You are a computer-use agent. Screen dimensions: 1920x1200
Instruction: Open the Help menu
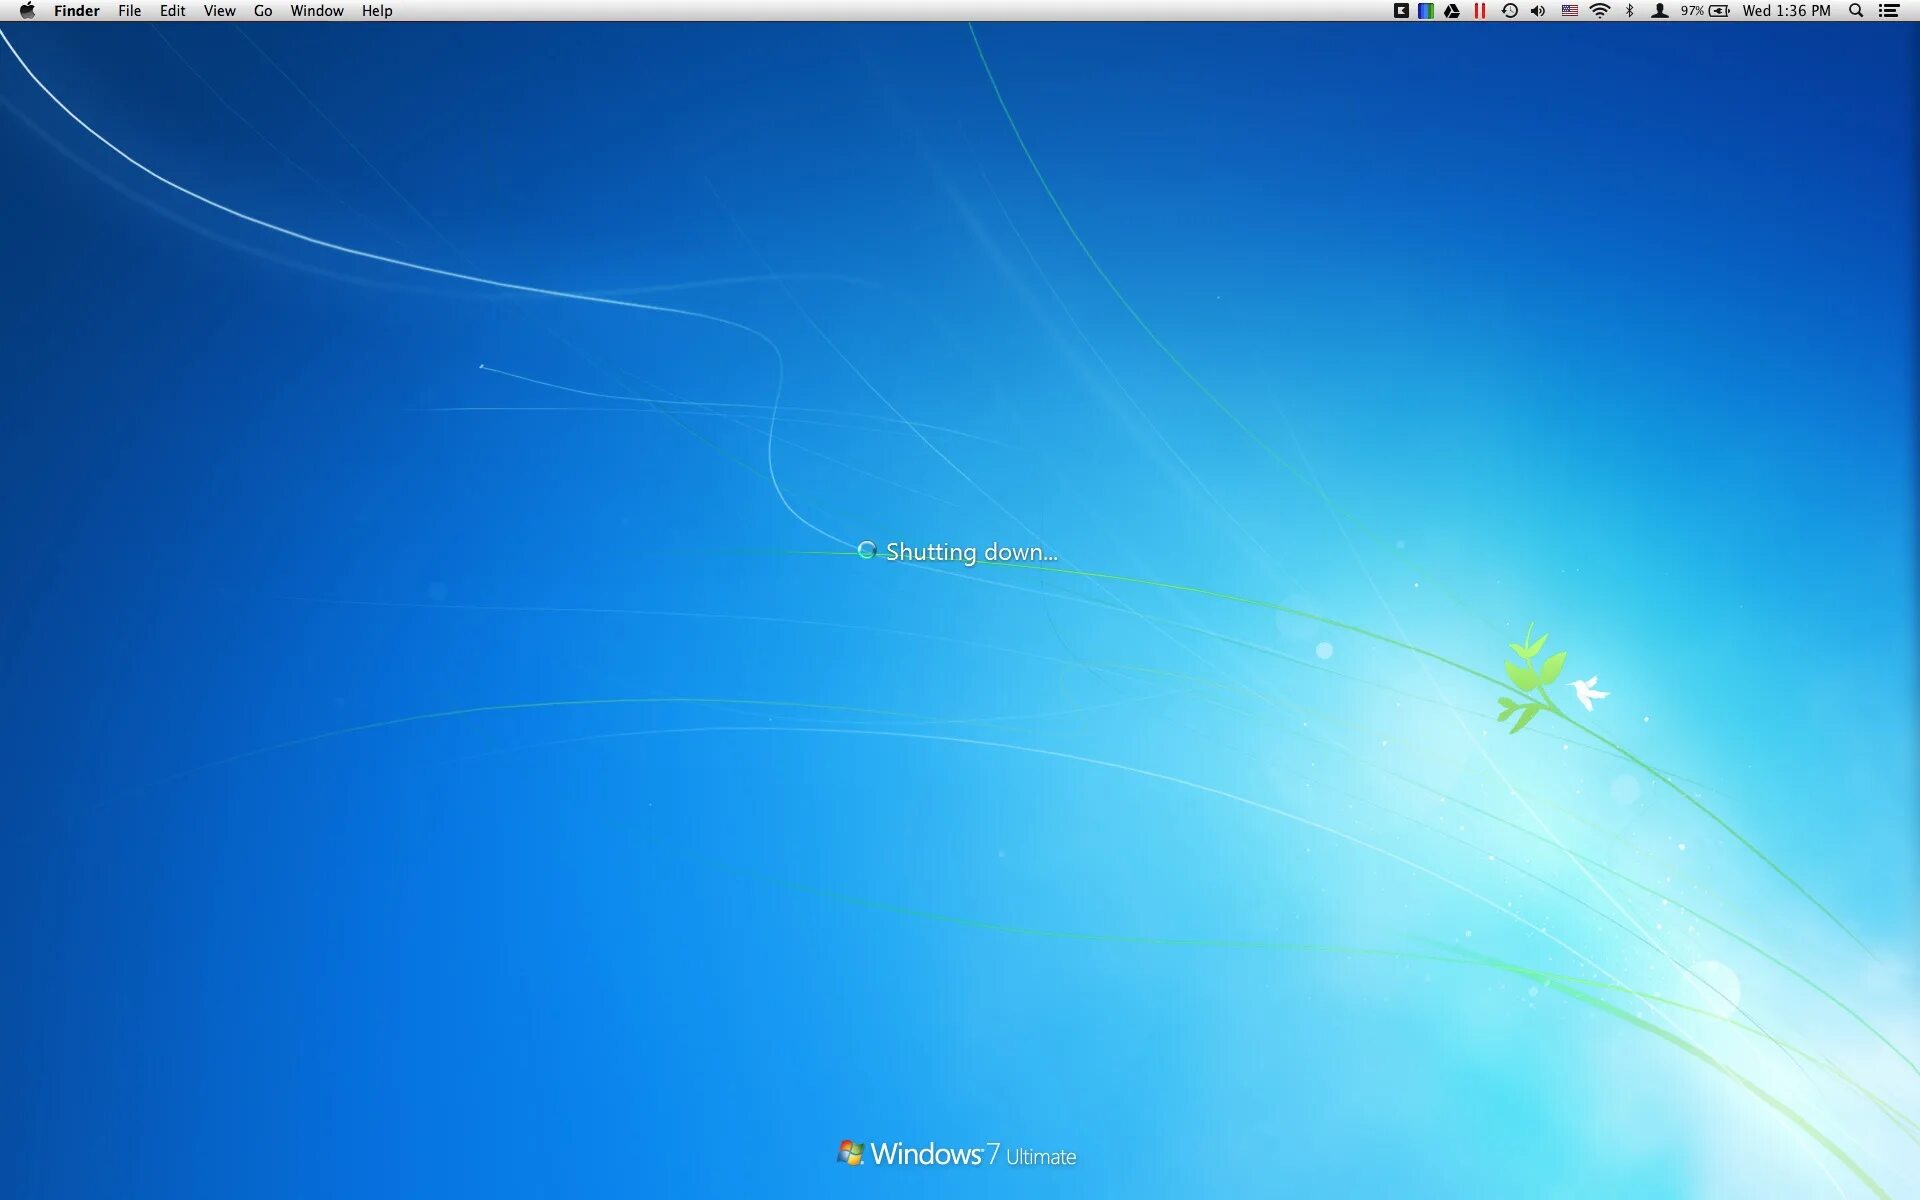(377, 11)
